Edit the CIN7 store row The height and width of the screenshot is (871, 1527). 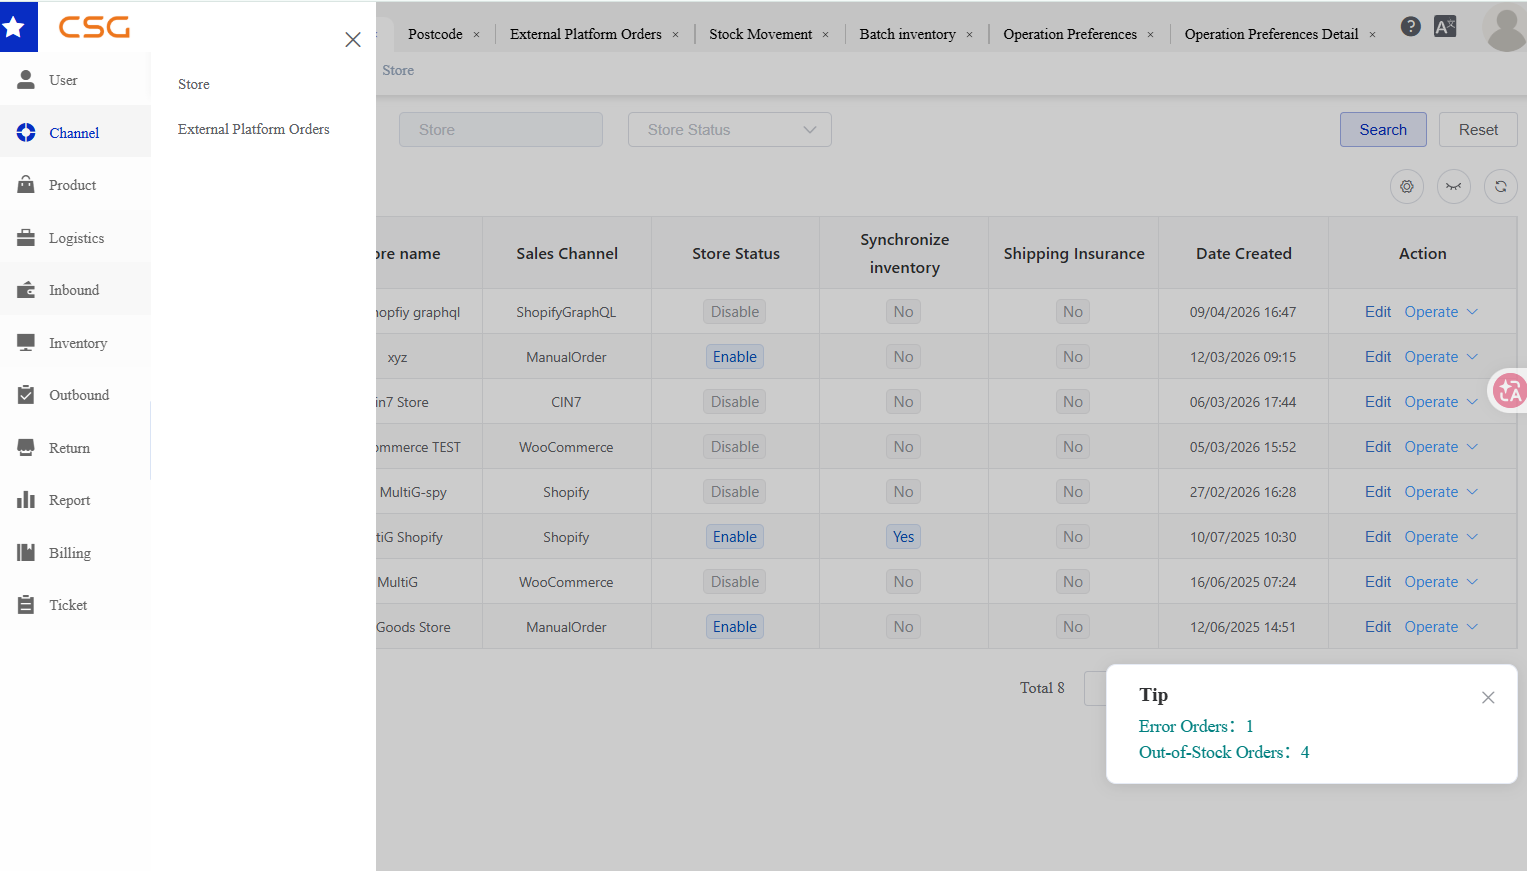point(1378,402)
